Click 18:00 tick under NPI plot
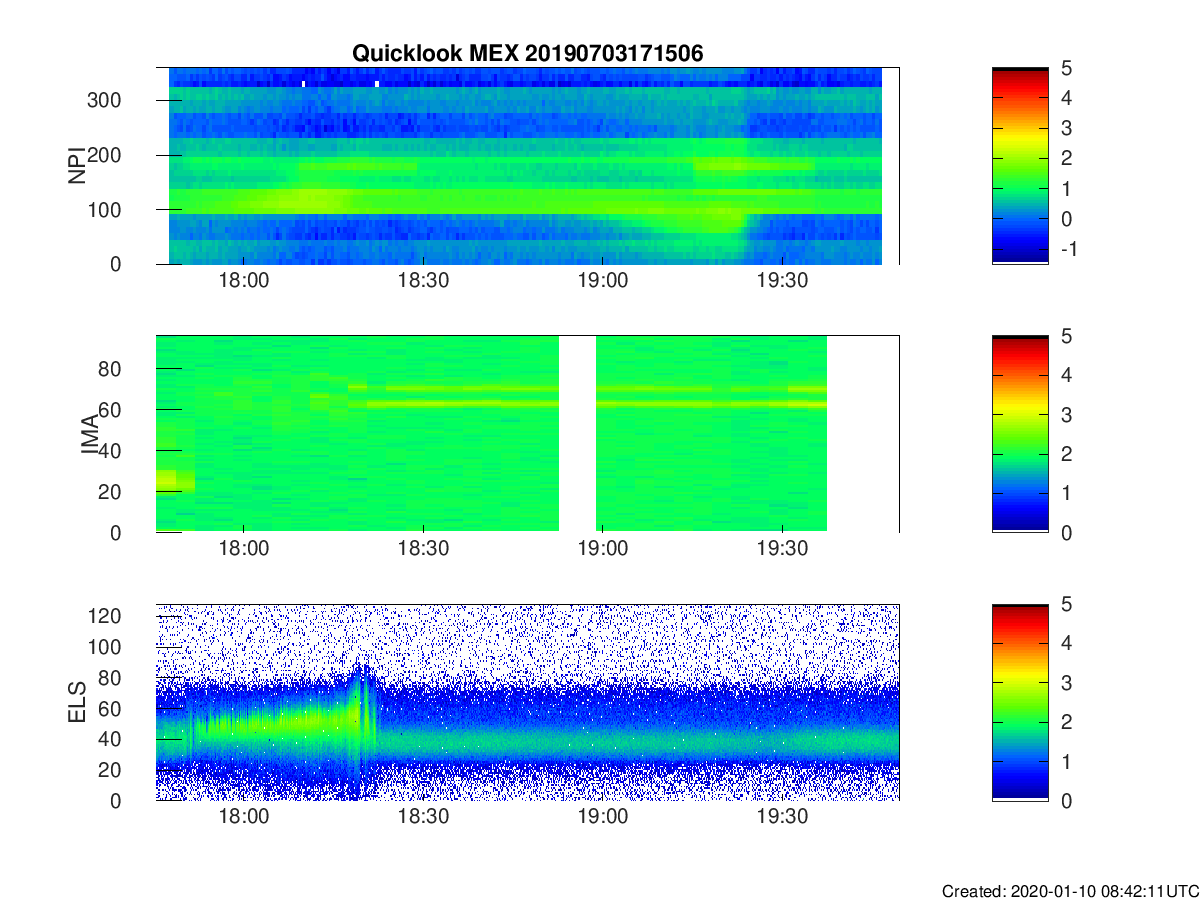This screenshot has height=900, width=1200. click(243, 282)
